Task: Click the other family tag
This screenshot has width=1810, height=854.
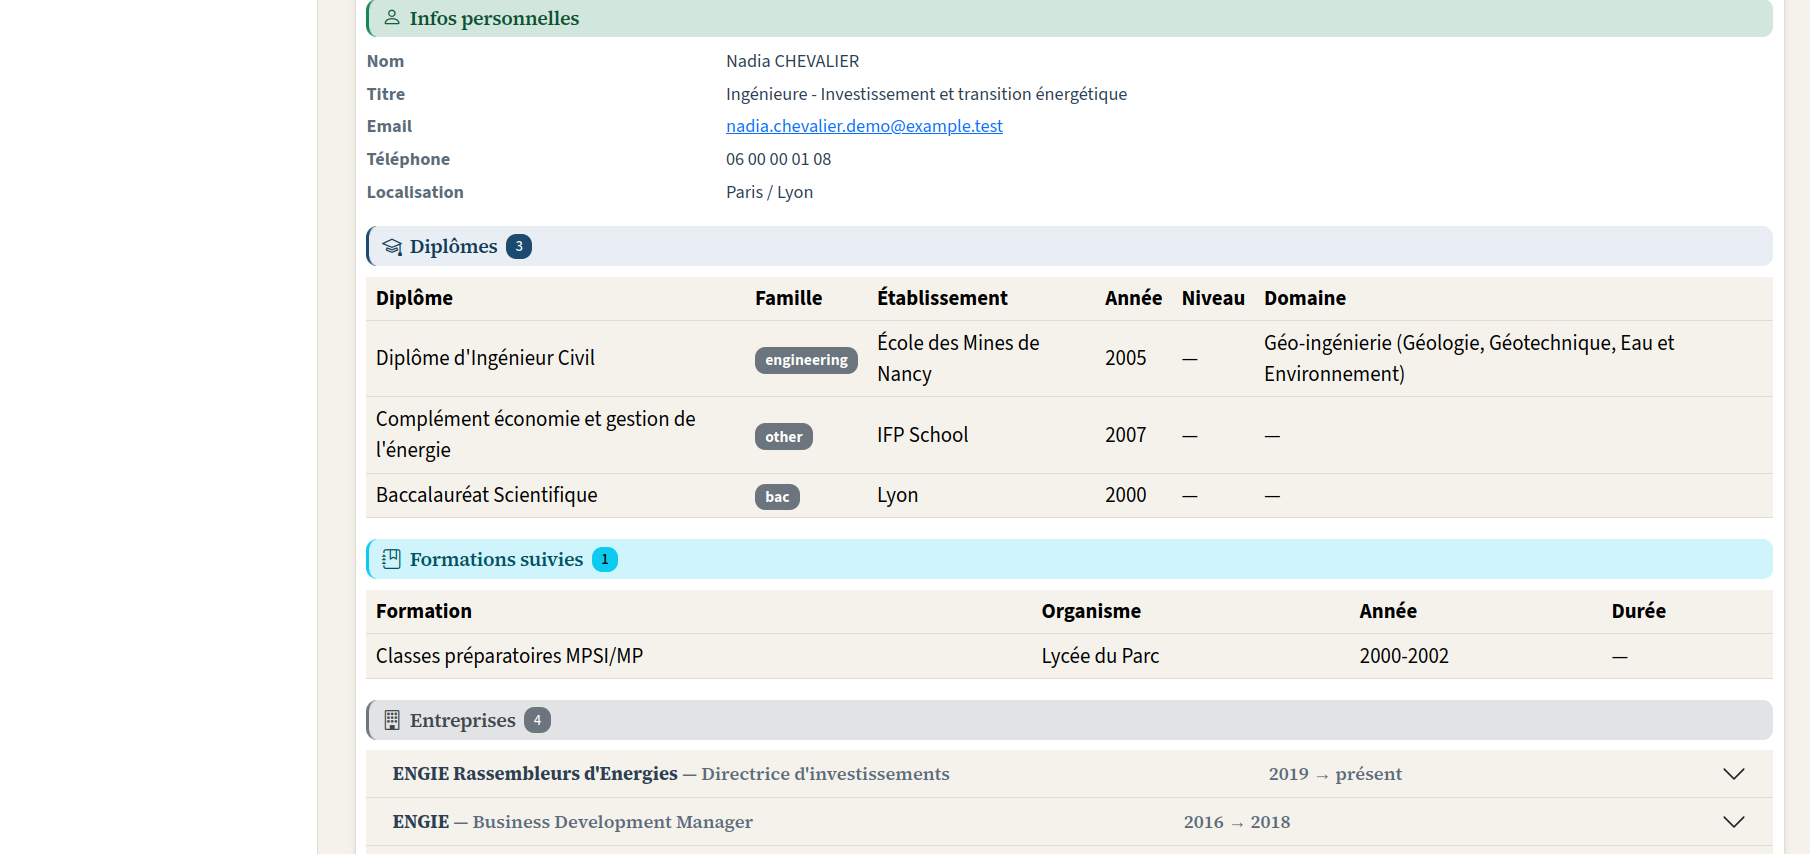Action: click(784, 437)
